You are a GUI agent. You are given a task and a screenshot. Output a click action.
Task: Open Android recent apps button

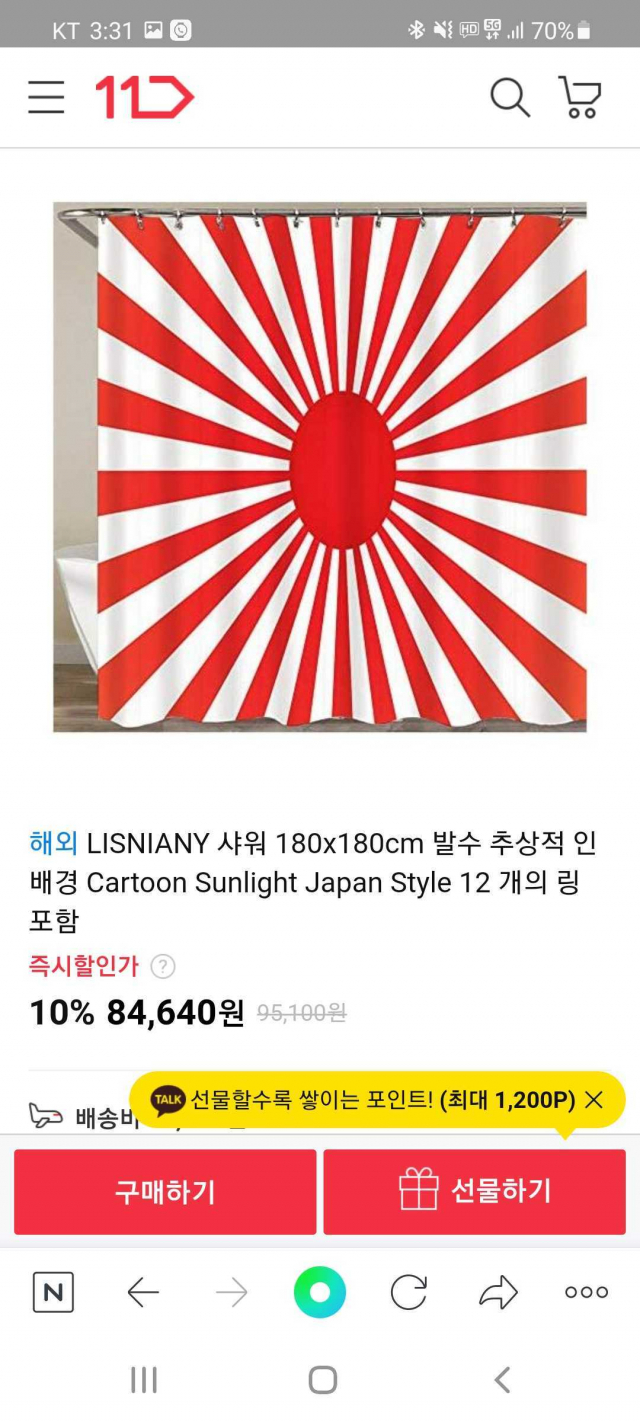point(144,1381)
